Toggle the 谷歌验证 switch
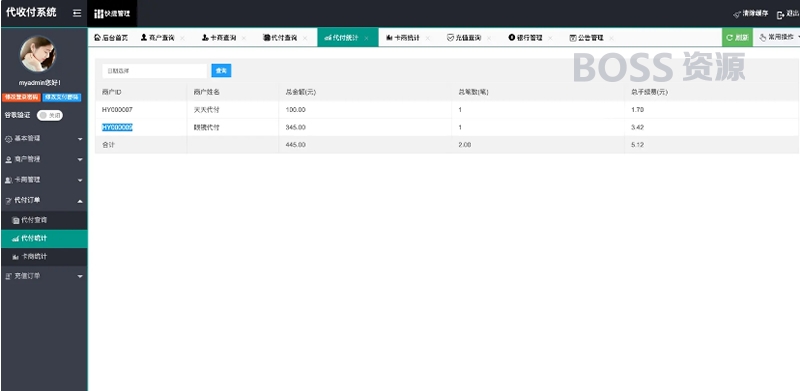The image size is (800, 391). pyautogui.click(x=50, y=116)
